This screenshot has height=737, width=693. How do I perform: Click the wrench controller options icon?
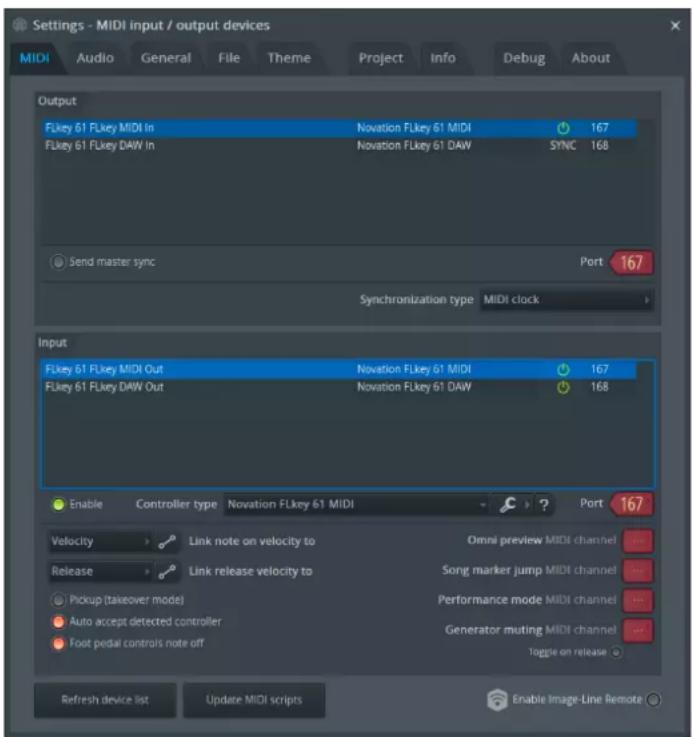[x=508, y=505]
